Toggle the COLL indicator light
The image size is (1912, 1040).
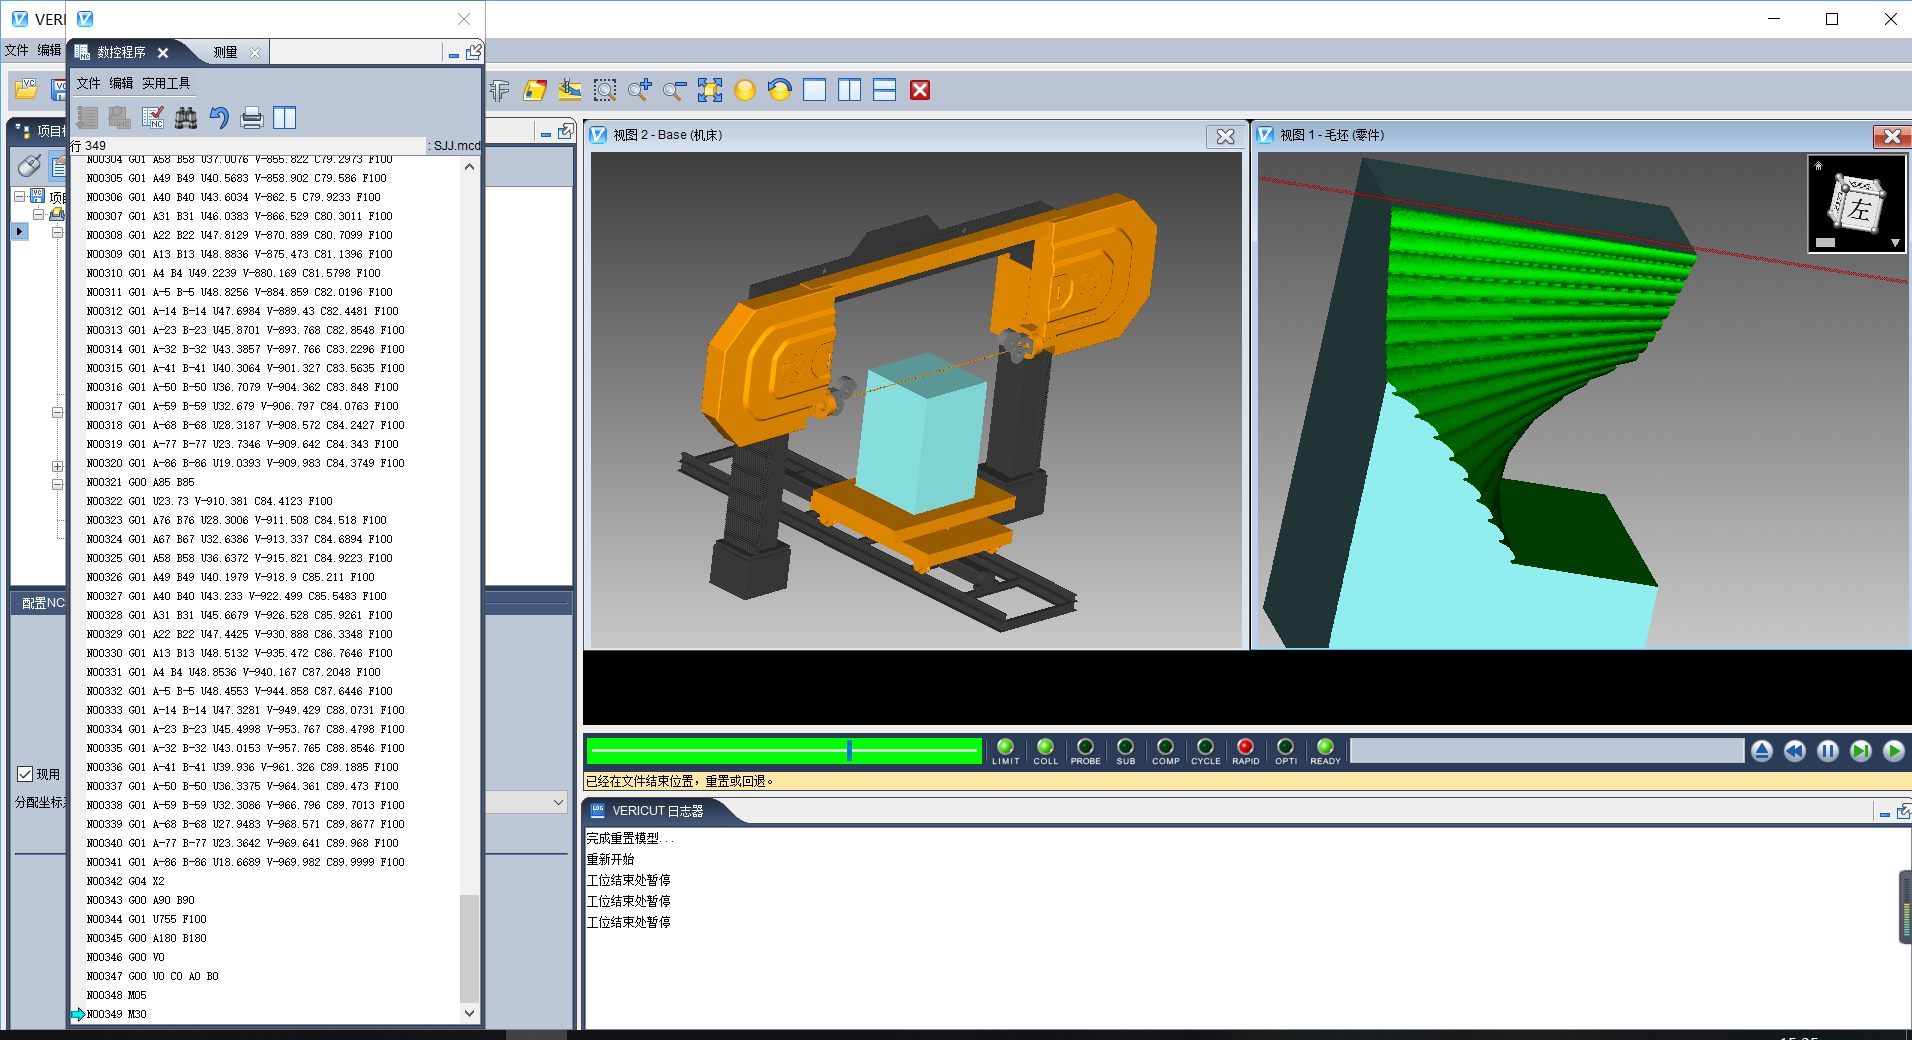[1045, 747]
